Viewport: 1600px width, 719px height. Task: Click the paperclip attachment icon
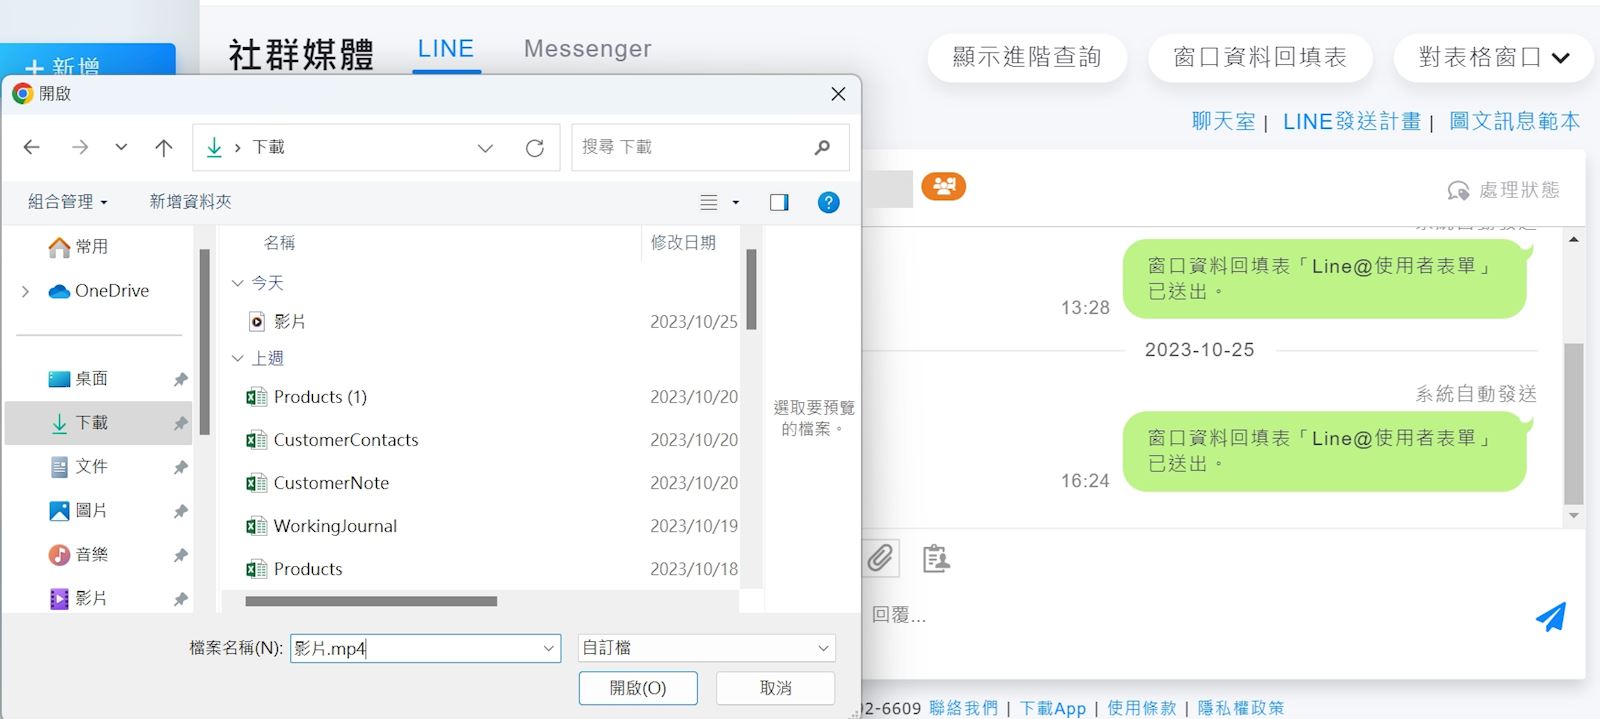(x=880, y=558)
